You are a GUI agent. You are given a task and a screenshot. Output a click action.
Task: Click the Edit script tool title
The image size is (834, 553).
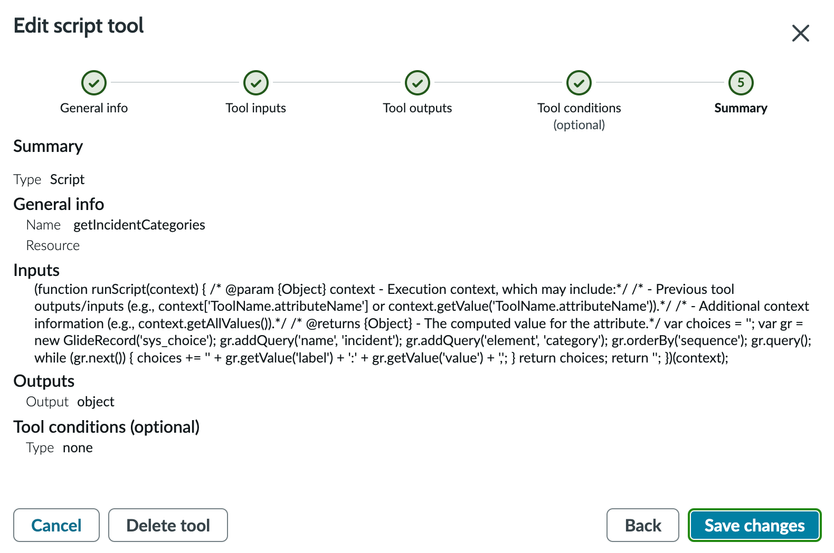[x=79, y=26]
